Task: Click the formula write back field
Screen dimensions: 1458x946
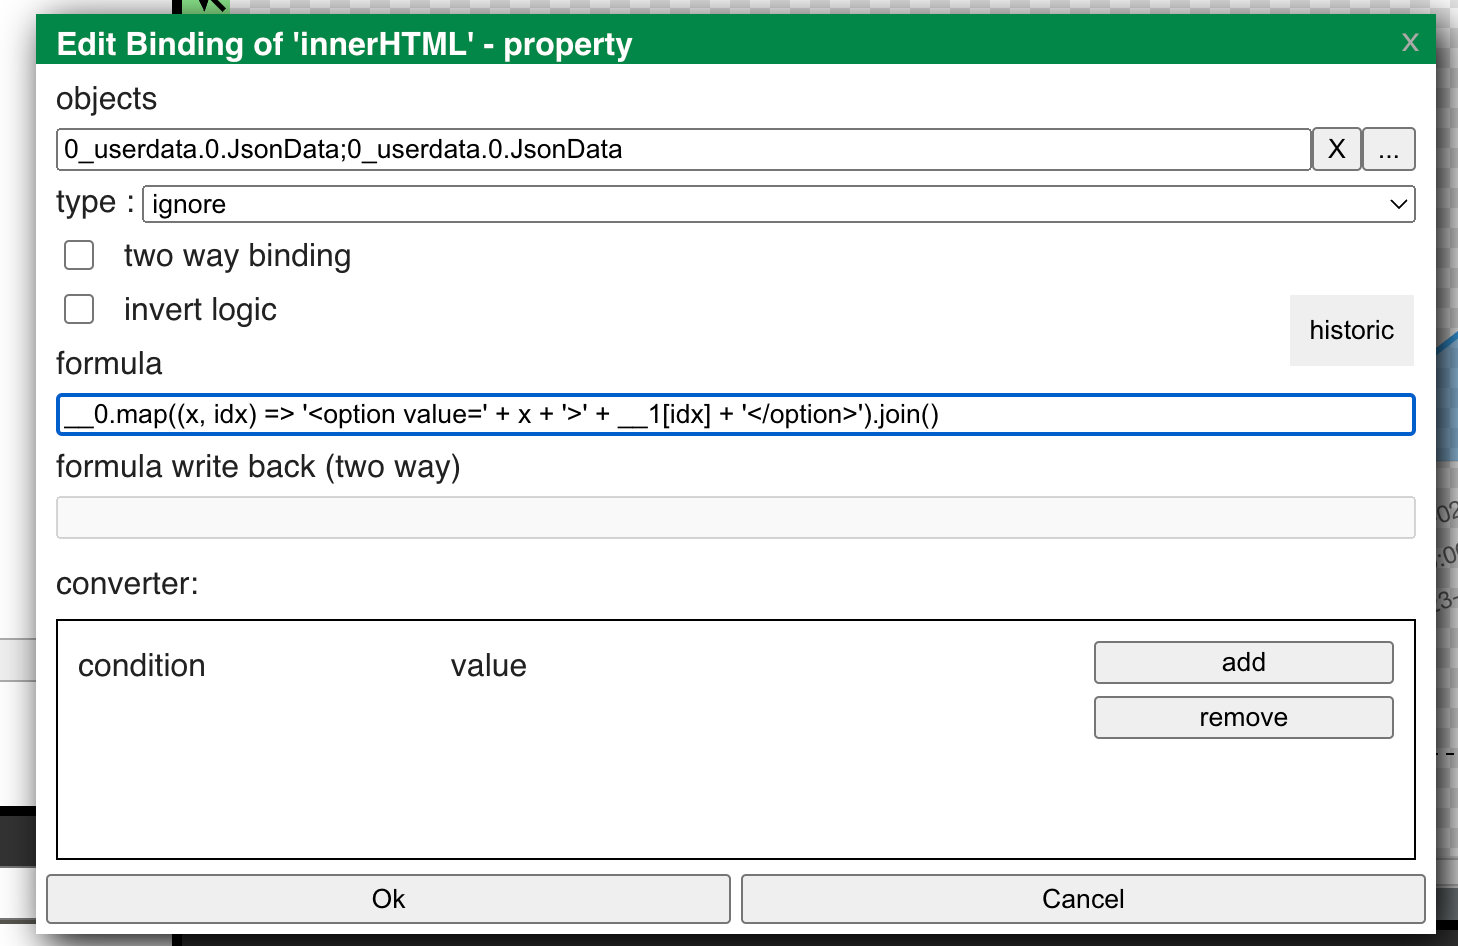Action: click(x=735, y=517)
